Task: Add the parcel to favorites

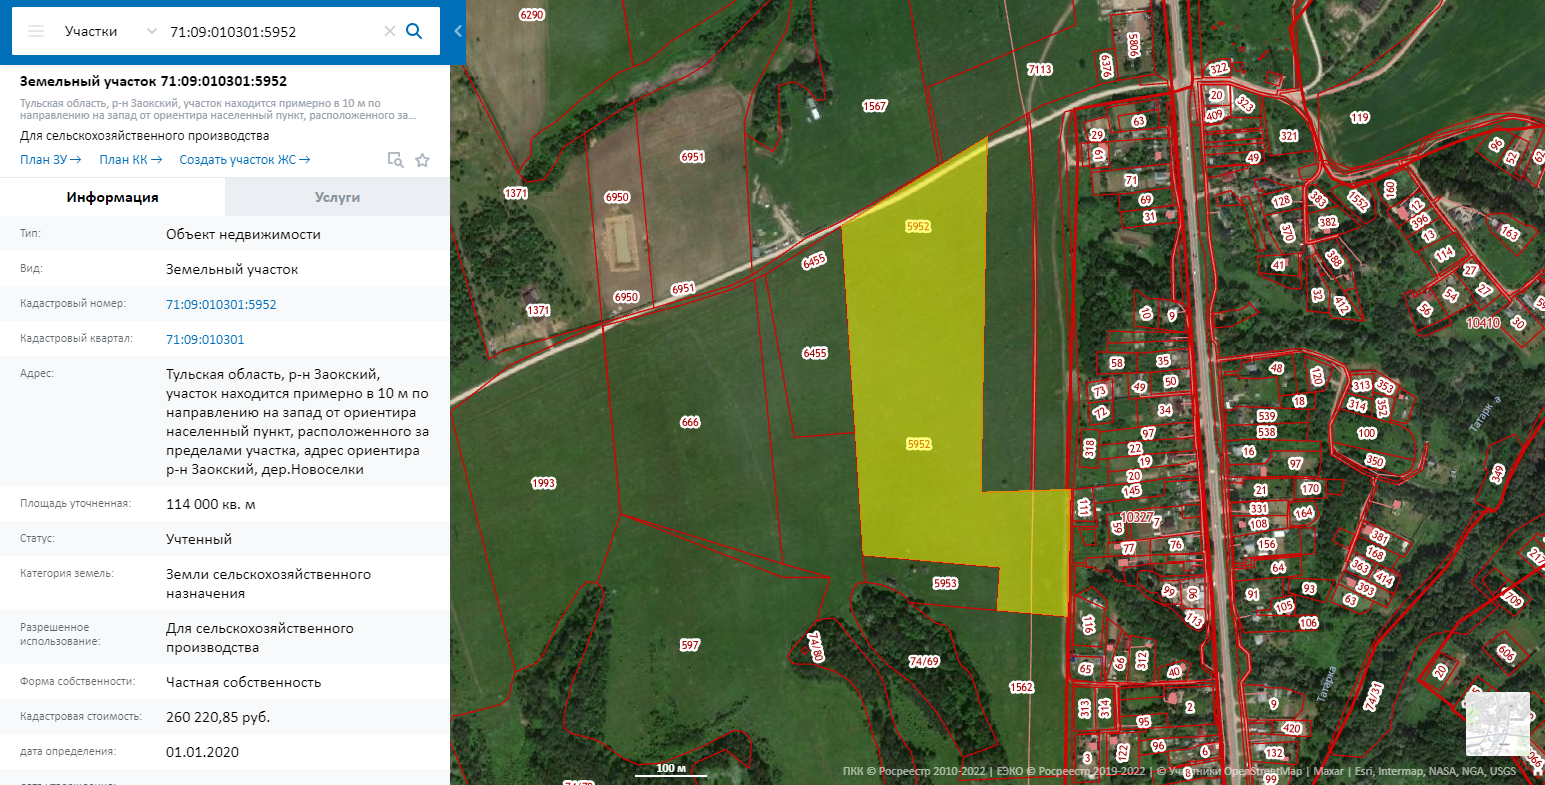Action: [x=422, y=160]
